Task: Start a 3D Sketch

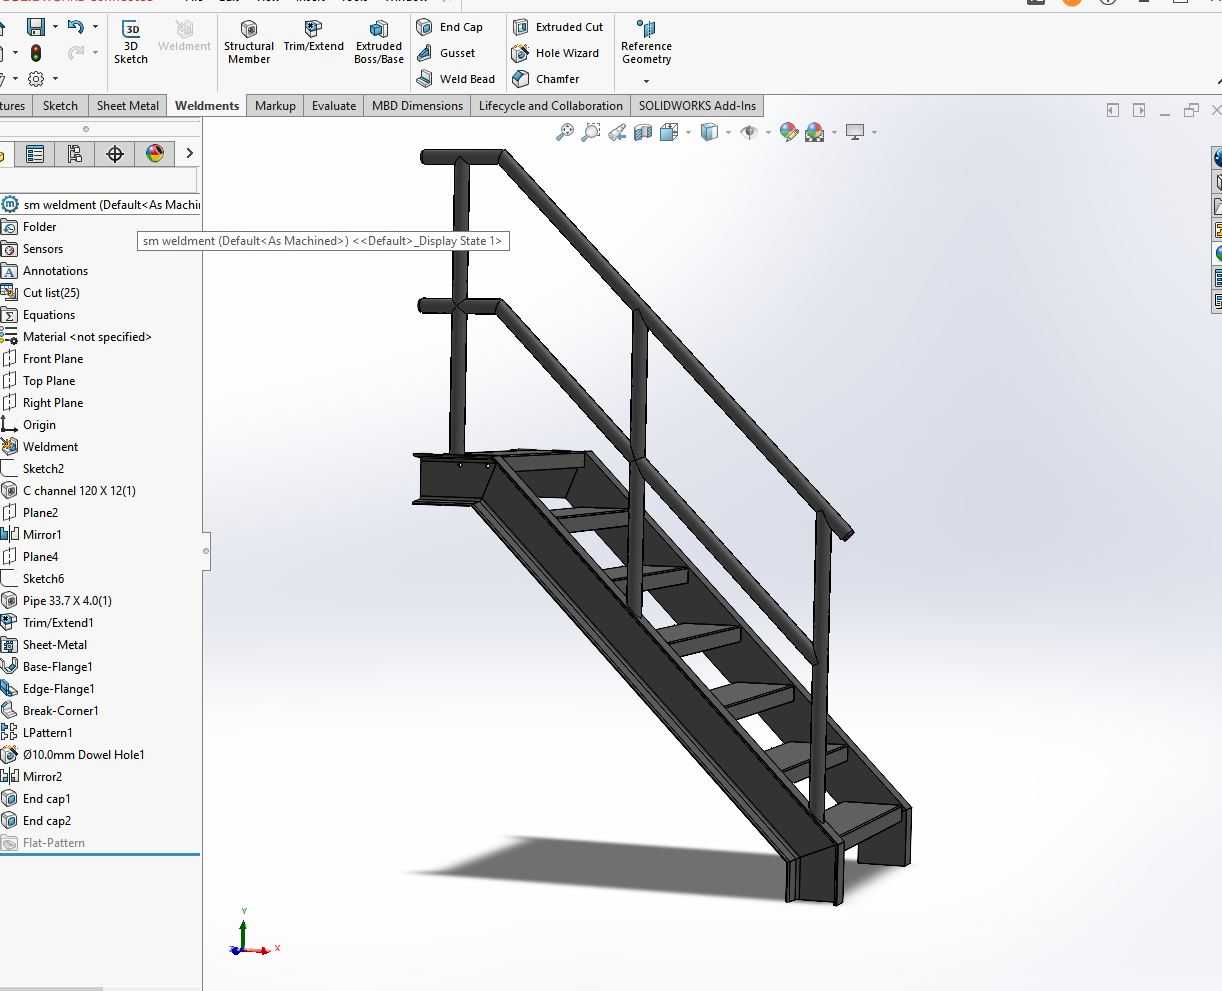Action: (130, 42)
